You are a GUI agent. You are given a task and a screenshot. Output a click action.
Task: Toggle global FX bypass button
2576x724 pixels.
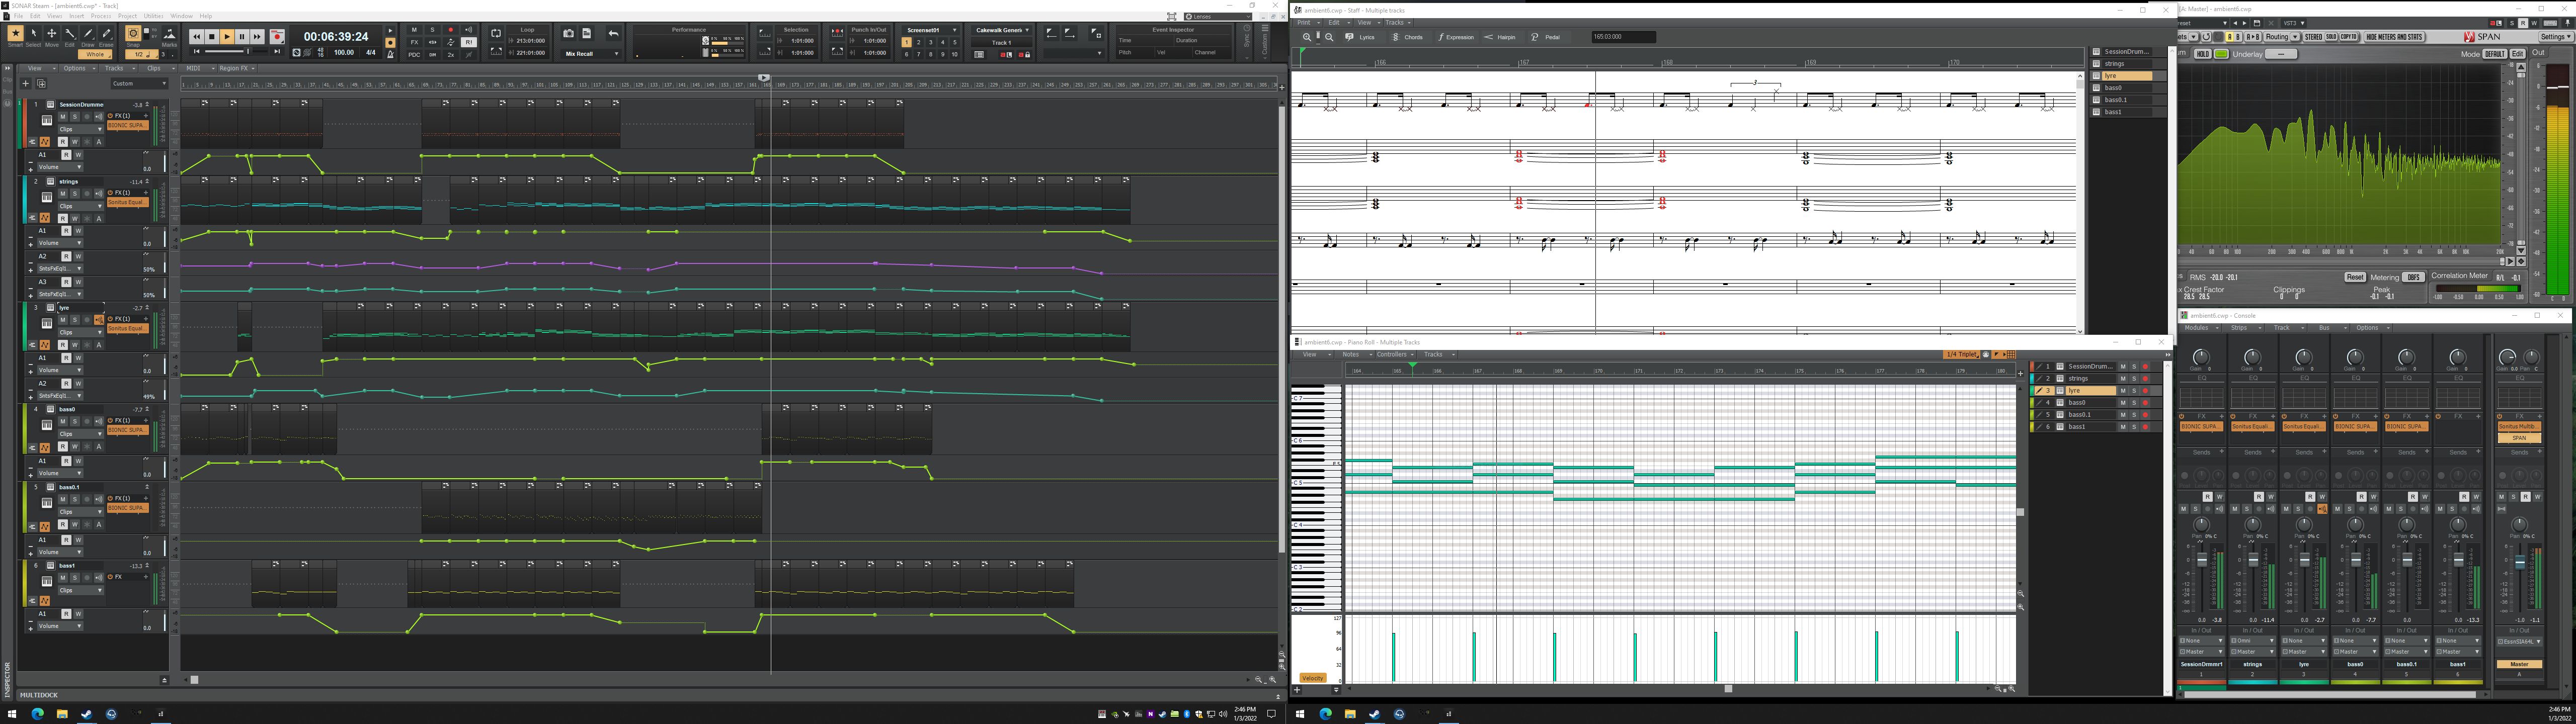click(414, 43)
